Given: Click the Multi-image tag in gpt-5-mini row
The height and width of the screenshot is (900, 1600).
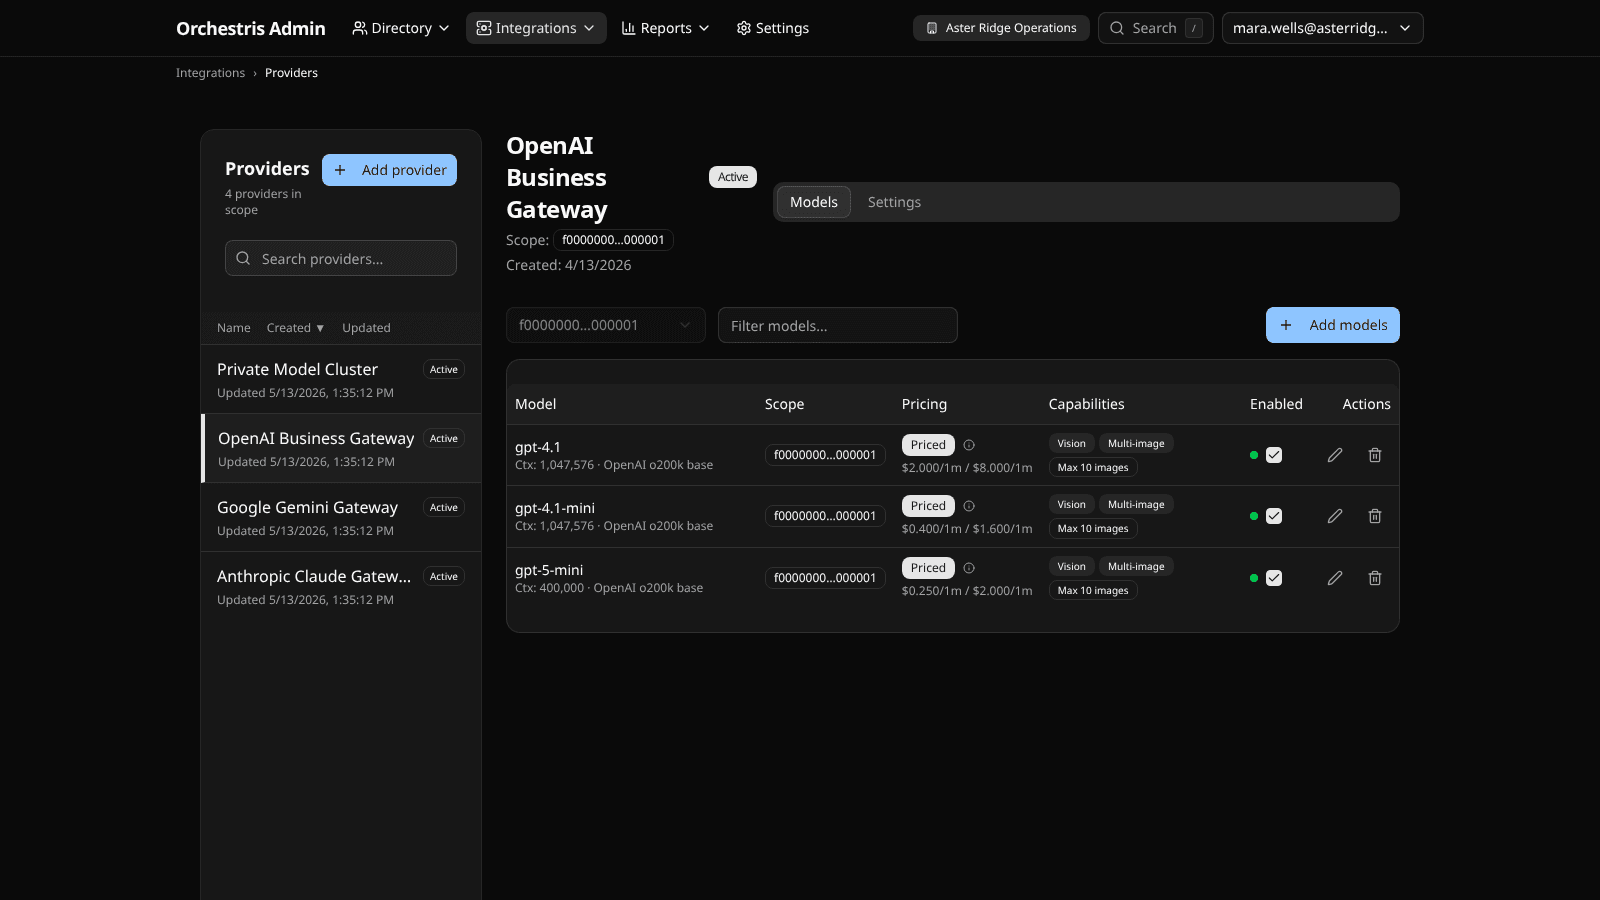Looking at the screenshot, I should [1136, 566].
